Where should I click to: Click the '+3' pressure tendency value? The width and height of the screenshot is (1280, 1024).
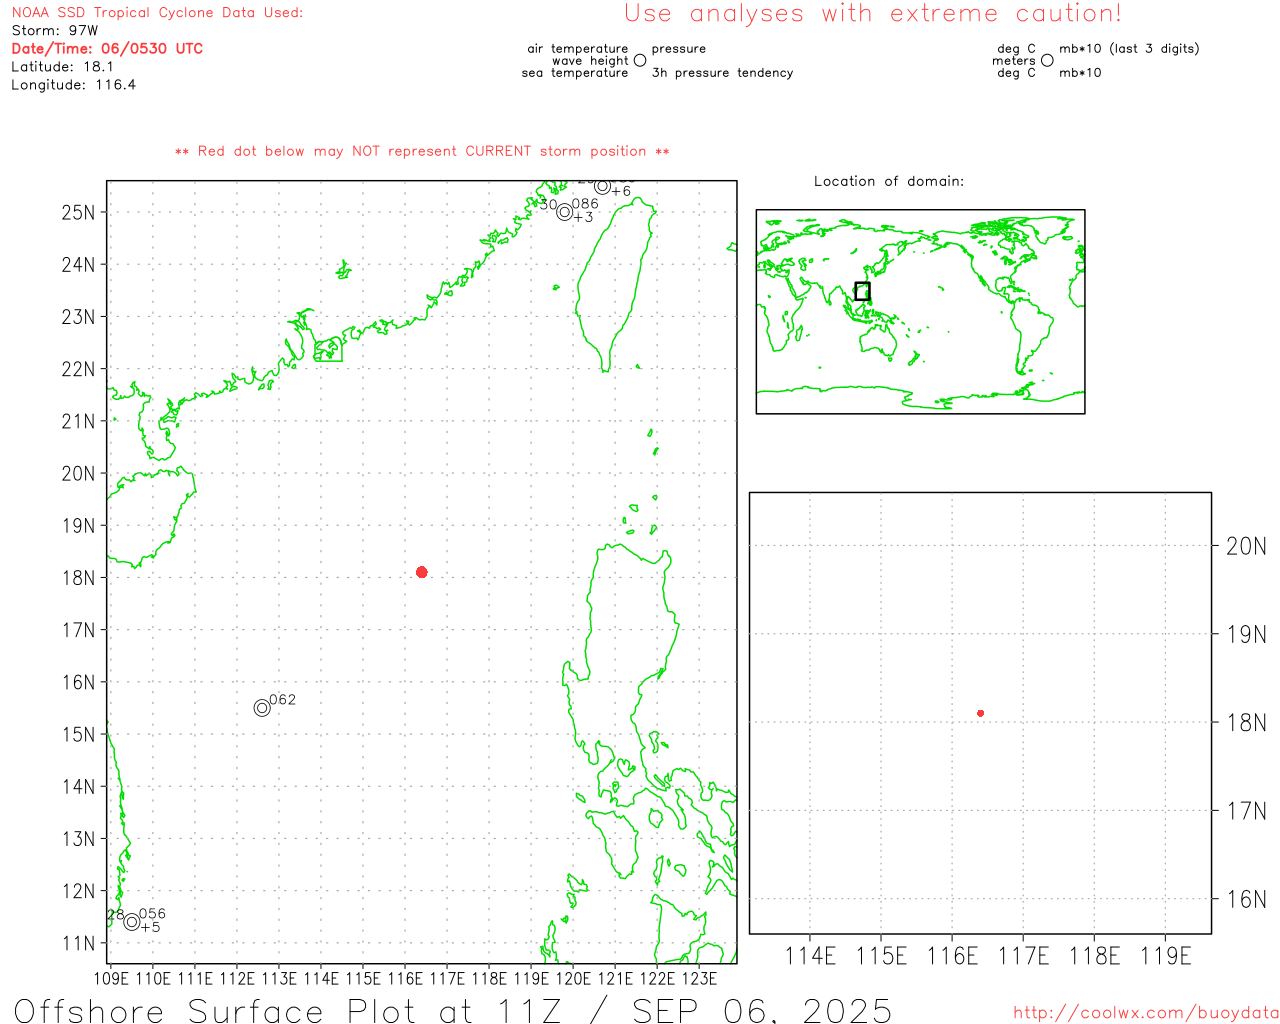[x=583, y=217]
